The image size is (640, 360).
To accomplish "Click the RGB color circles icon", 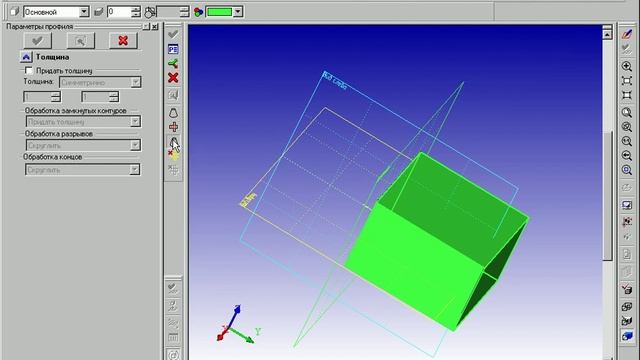I will (199, 12).
